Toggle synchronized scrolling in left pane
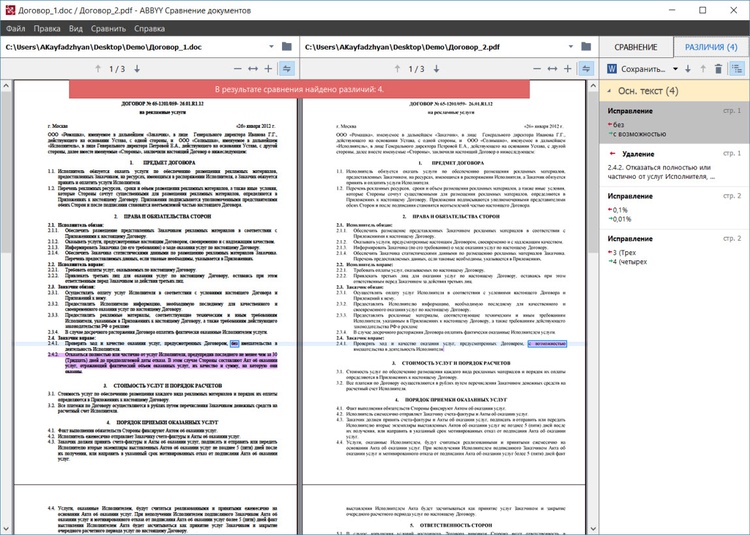 [x=287, y=69]
